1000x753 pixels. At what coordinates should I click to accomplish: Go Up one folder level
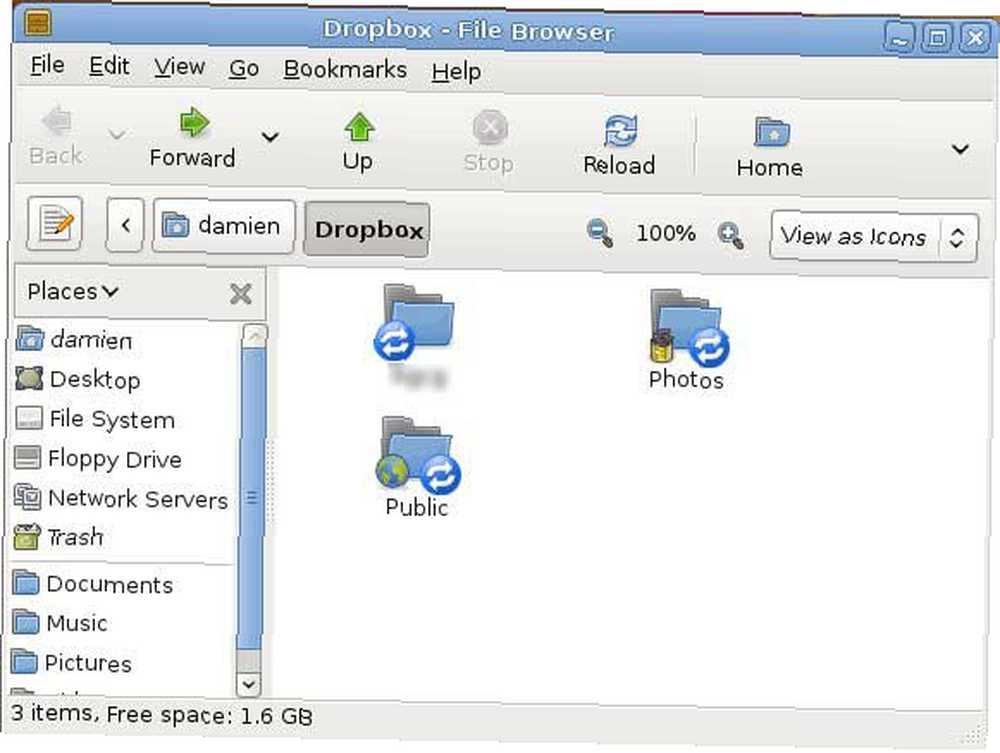358,143
